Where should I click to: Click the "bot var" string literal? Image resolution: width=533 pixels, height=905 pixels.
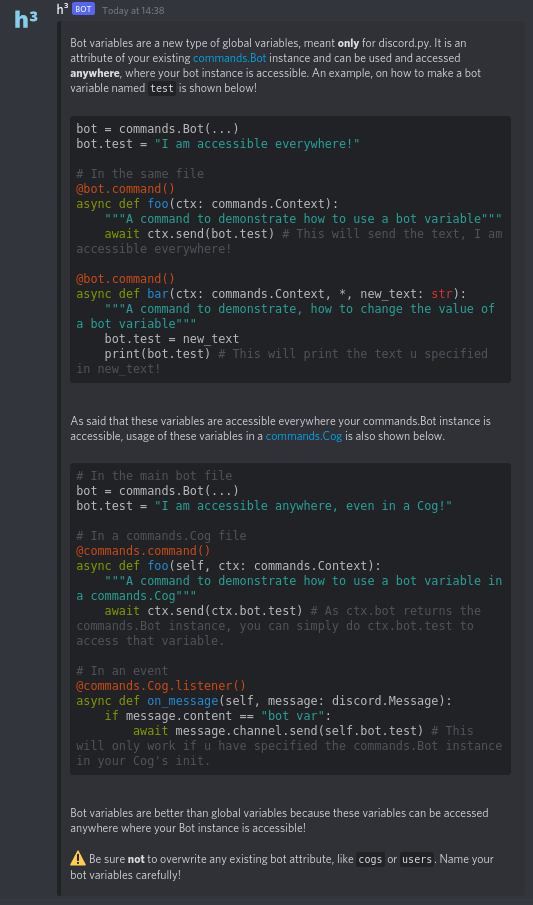pos(293,716)
